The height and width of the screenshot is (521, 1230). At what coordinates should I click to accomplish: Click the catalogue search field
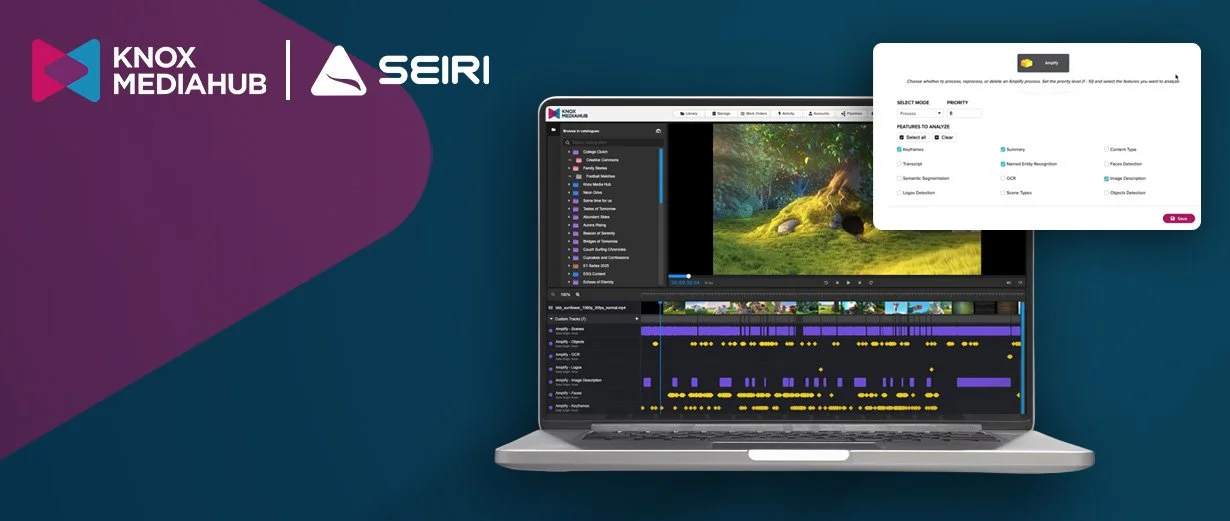pyautogui.click(x=613, y=142)
